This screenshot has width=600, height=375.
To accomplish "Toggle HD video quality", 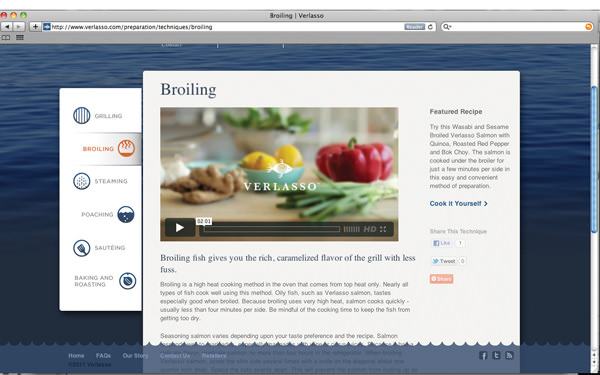I will 370,229.
